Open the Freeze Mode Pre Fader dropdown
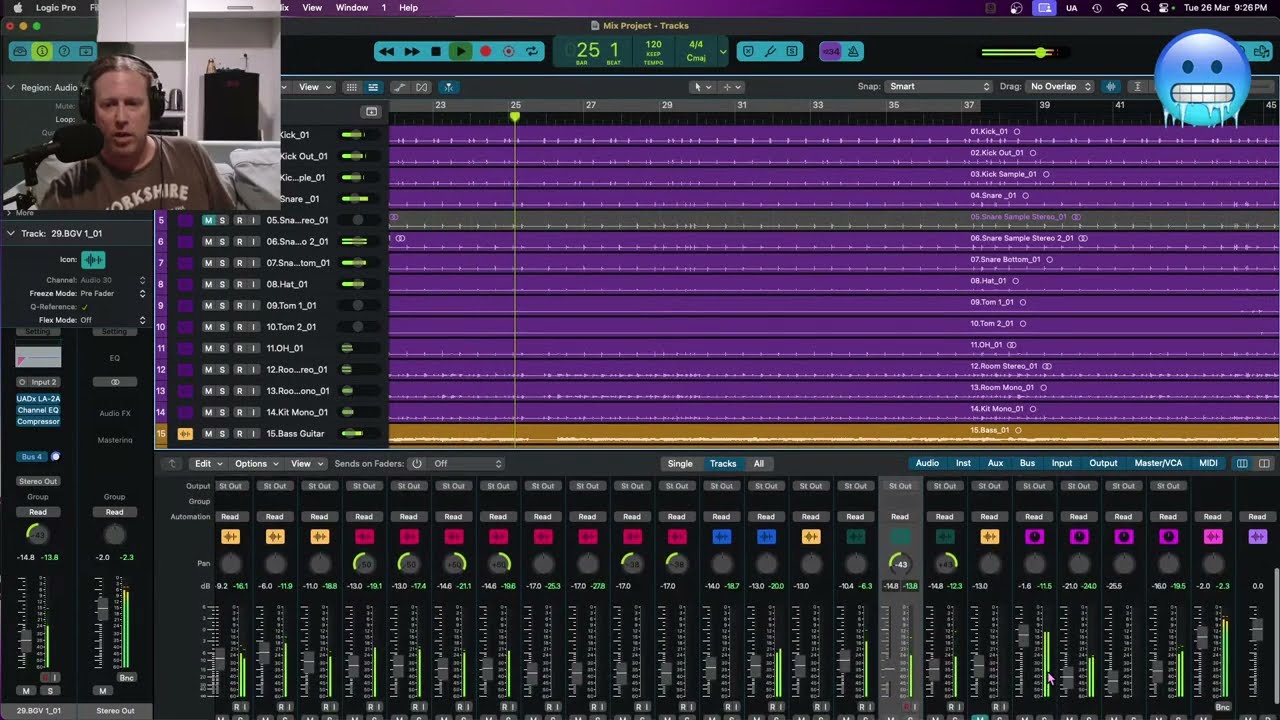The height and width of the screenshot is (720, 1280). pos(113,294)
